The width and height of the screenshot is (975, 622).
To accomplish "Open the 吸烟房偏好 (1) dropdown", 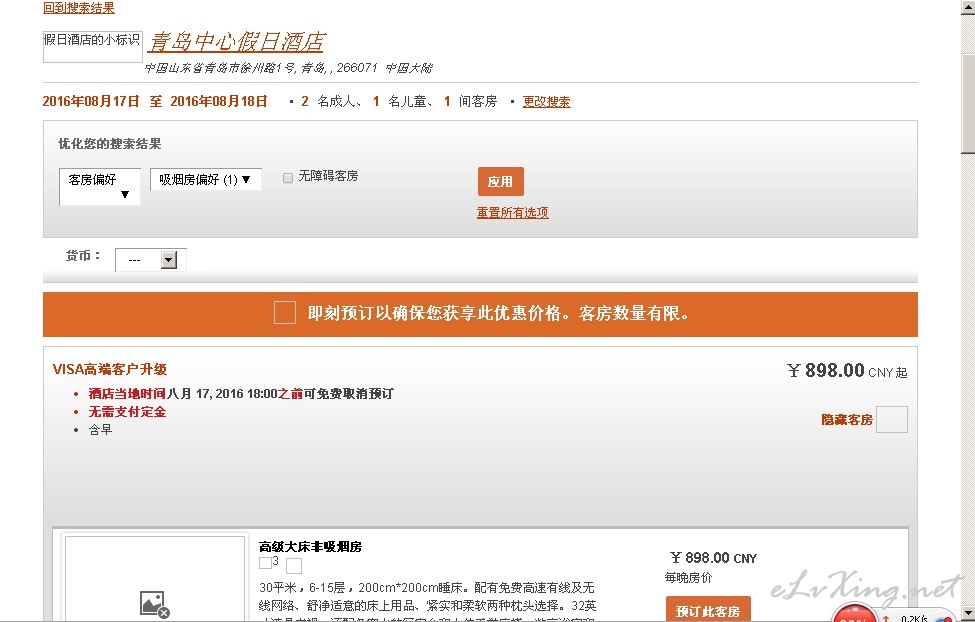I will (205, 179).
